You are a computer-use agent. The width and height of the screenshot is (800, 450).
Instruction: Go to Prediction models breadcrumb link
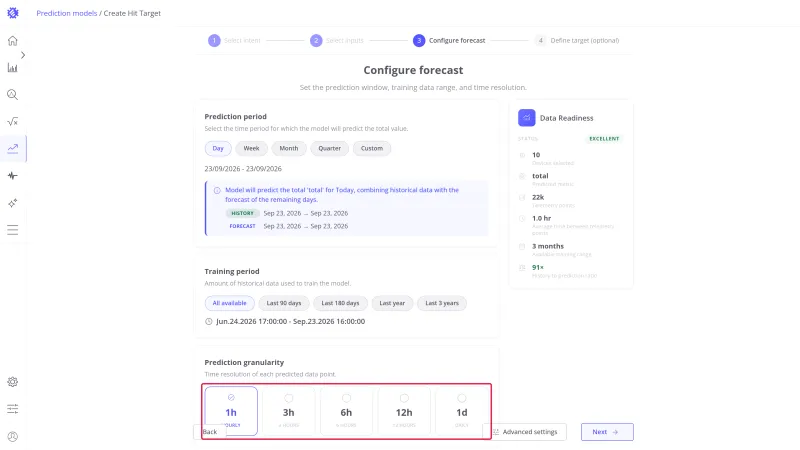(66, 13)
